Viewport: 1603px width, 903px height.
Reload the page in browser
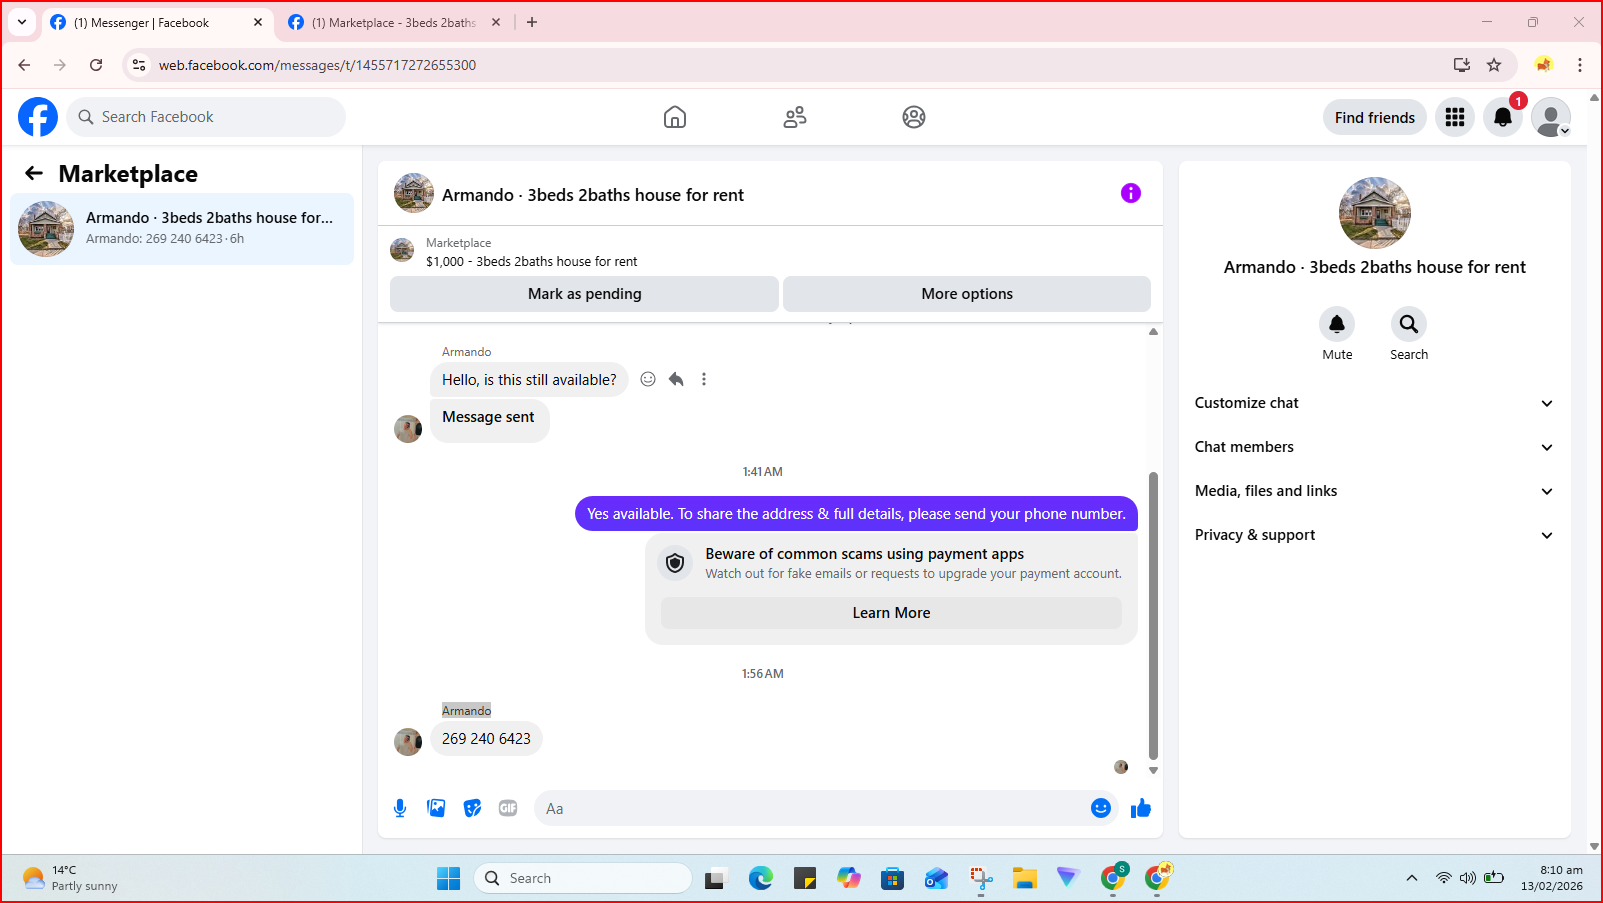coord(96,65)
